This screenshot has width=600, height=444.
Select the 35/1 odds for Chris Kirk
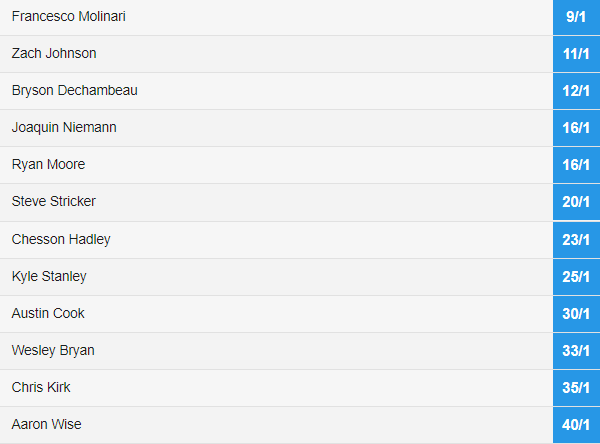click(x=576, y=388)
